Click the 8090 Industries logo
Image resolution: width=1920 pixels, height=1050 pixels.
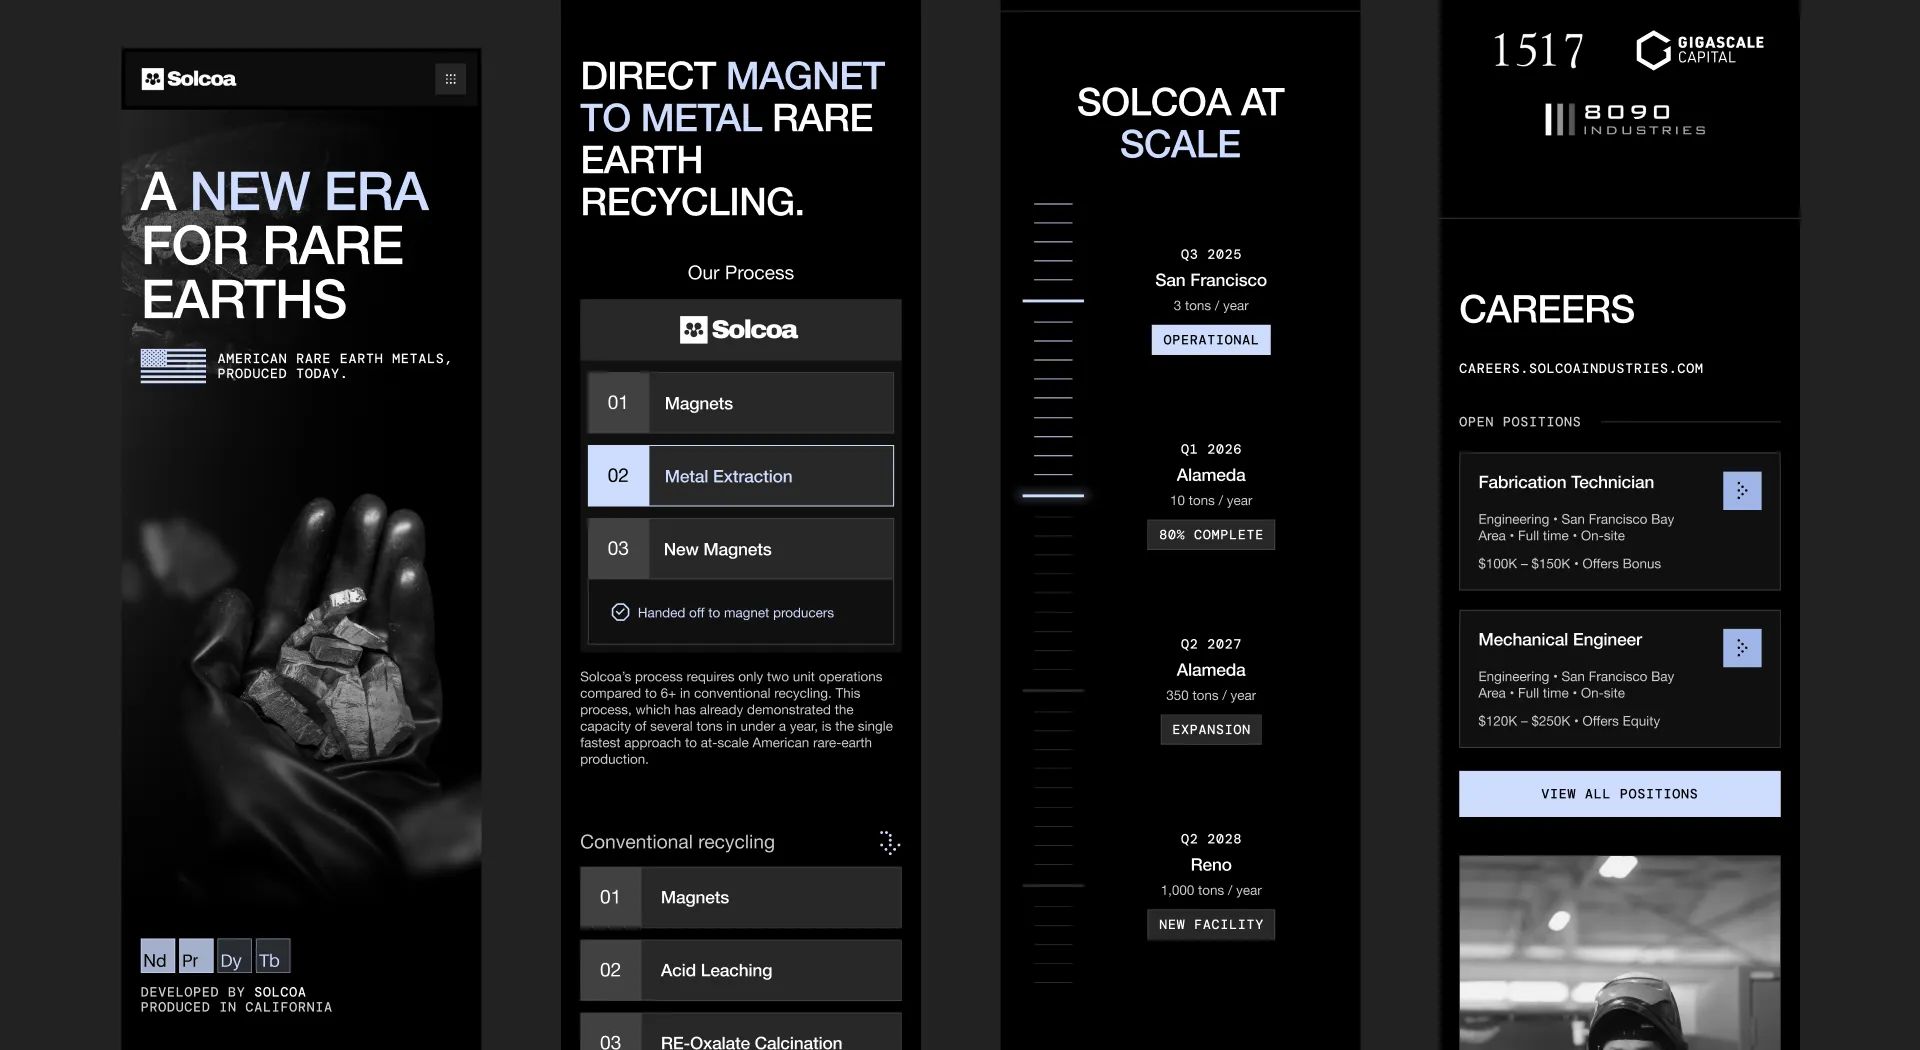1625,119
